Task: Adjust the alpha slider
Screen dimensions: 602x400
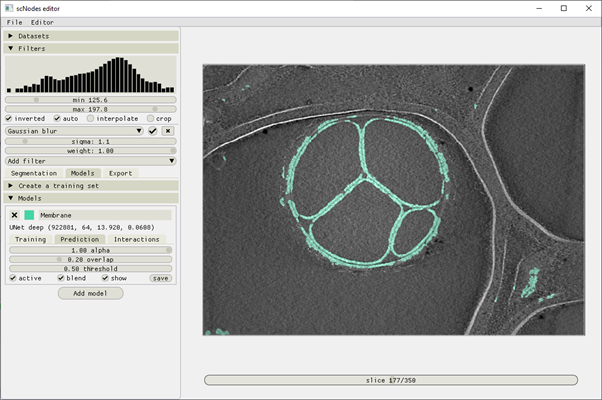Action: click(91, 250)
